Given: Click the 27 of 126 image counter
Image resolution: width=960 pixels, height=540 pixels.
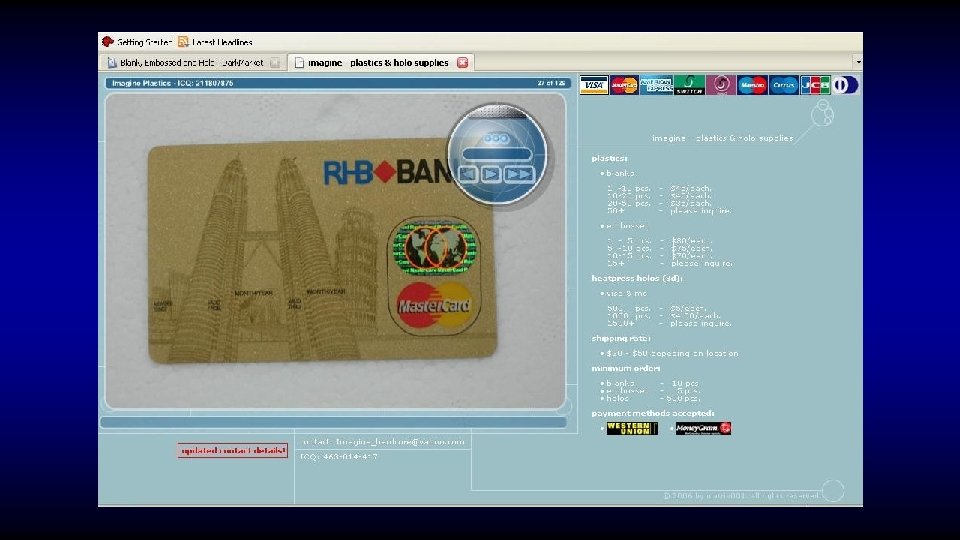Looking at the screenshot, I should coord(551,83).
